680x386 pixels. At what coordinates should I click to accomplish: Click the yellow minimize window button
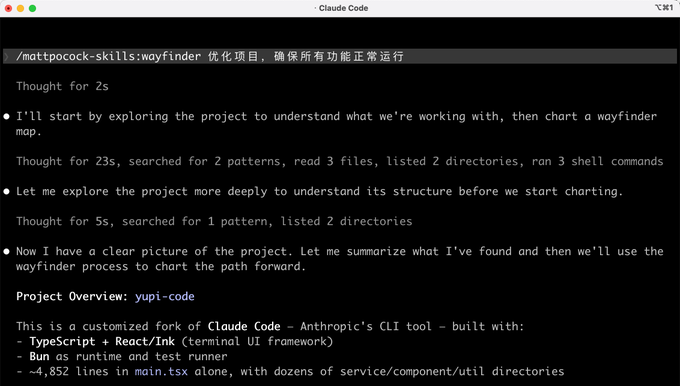(x=20, y=8)
